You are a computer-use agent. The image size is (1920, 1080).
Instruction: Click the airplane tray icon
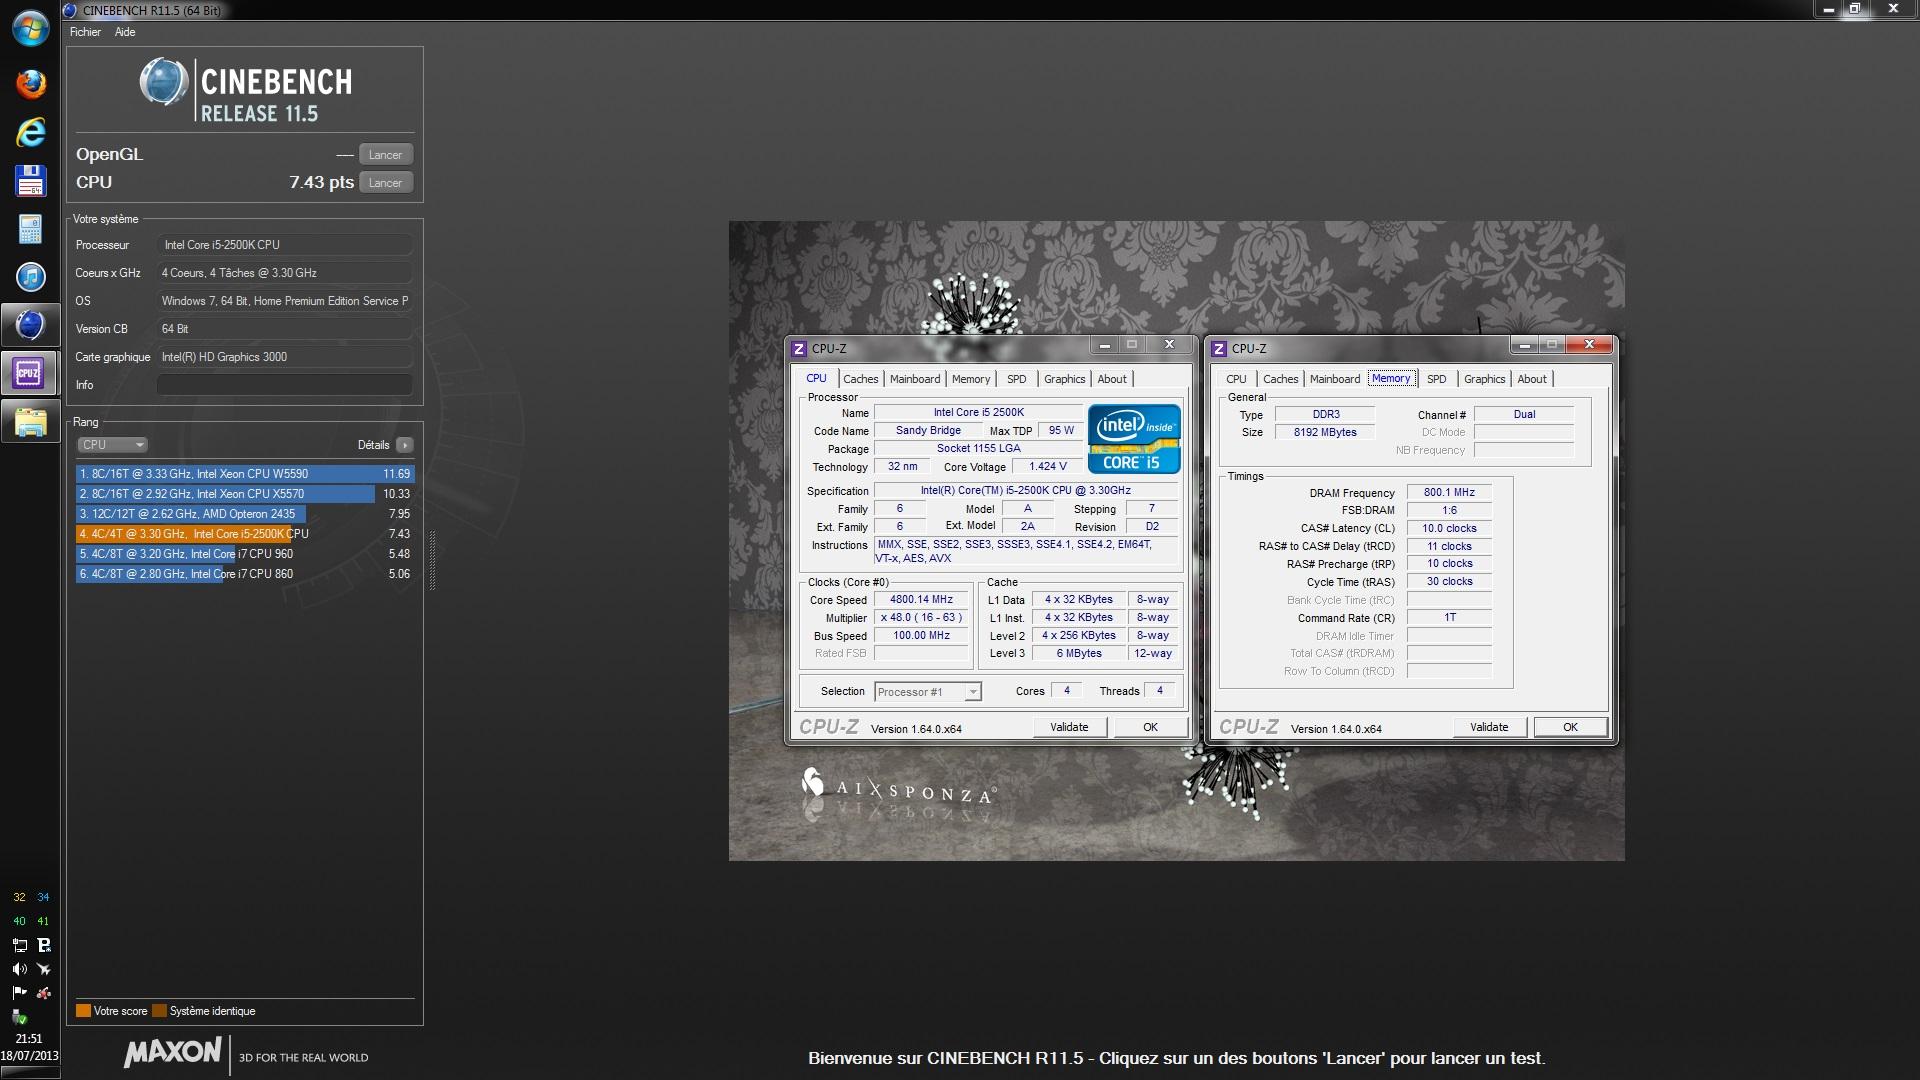(x=43, y=969)
